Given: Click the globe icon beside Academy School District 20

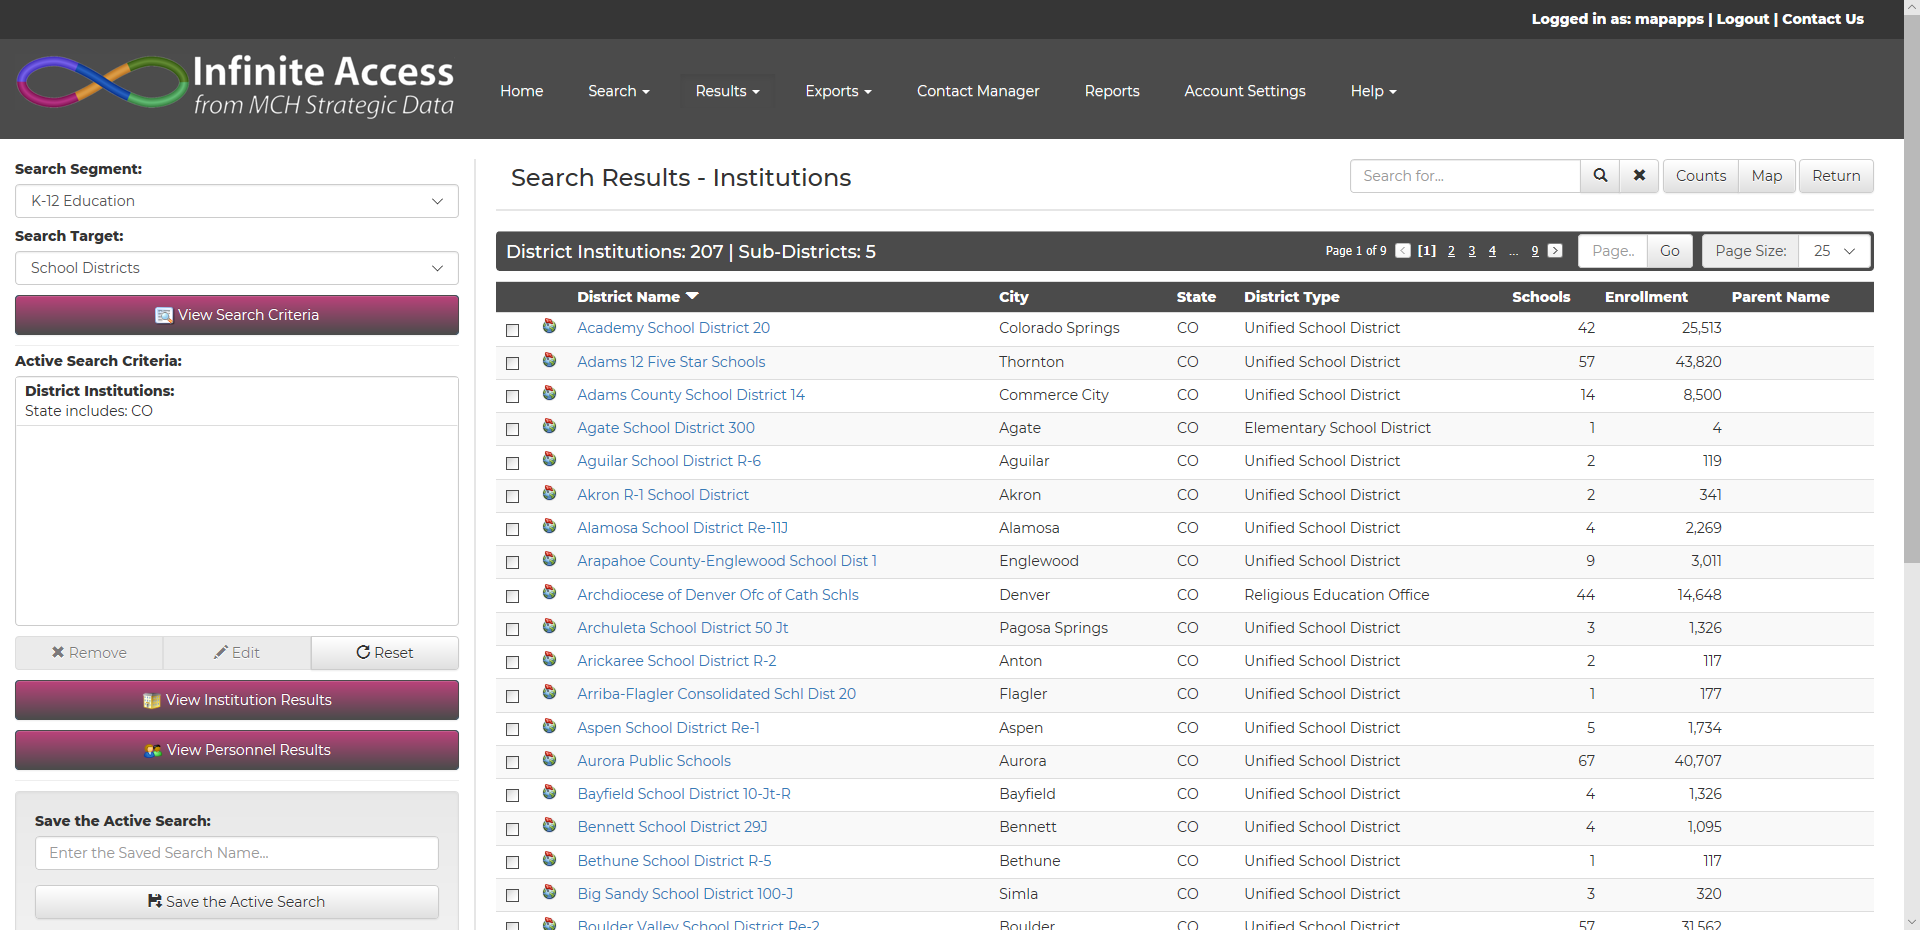Looking at the screenshot, I should pyautogui.click(x=550, y=327).
